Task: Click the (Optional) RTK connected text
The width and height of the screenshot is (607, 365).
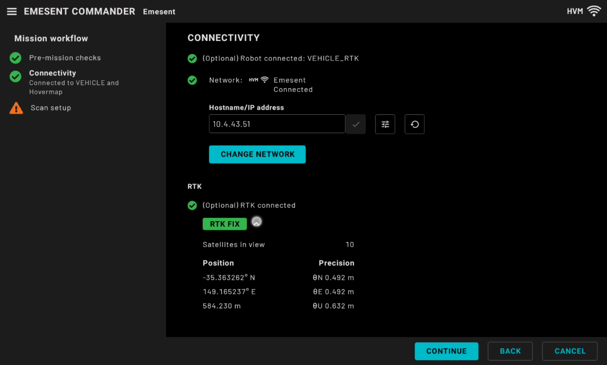Action: pyautogui.click(x=249, y=206)
